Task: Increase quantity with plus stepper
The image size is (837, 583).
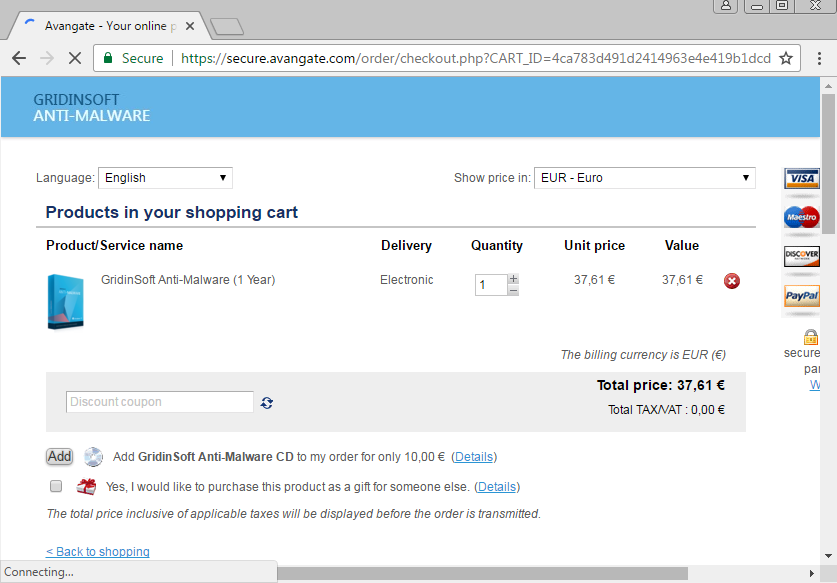Action: (x=513, y=279)
